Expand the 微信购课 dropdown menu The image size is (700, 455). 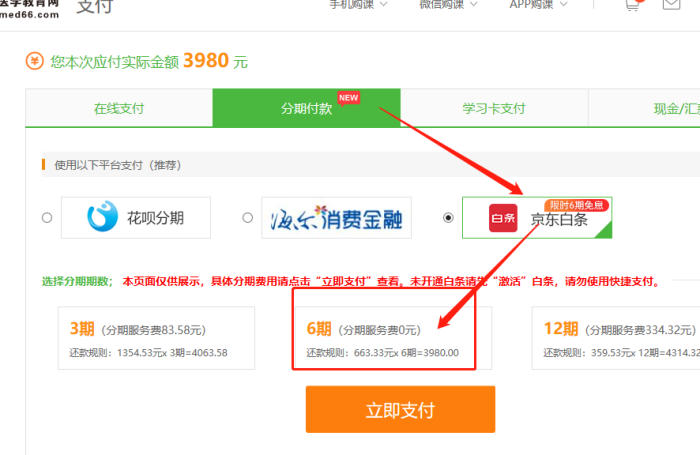click(x=445, y=5)
